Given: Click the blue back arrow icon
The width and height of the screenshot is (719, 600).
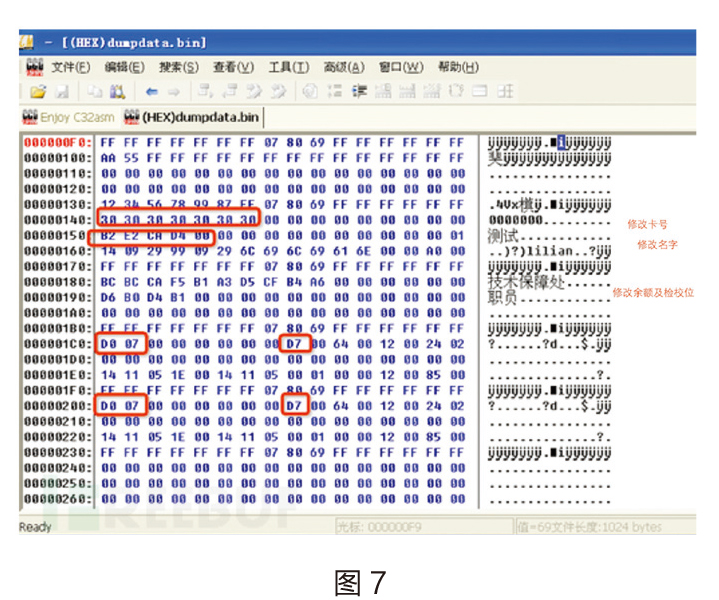Looking at the screenshot, I should [152, 91].
